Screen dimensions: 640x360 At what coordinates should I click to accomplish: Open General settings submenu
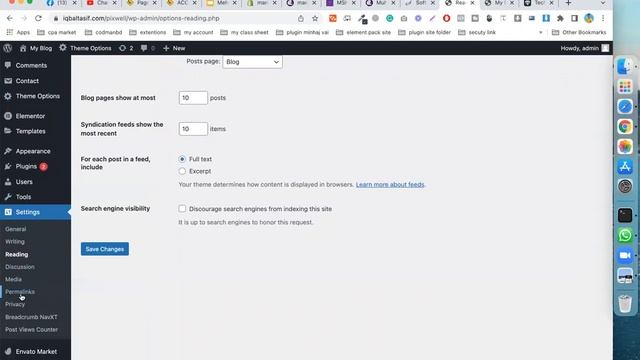click(x=16, y=229)
